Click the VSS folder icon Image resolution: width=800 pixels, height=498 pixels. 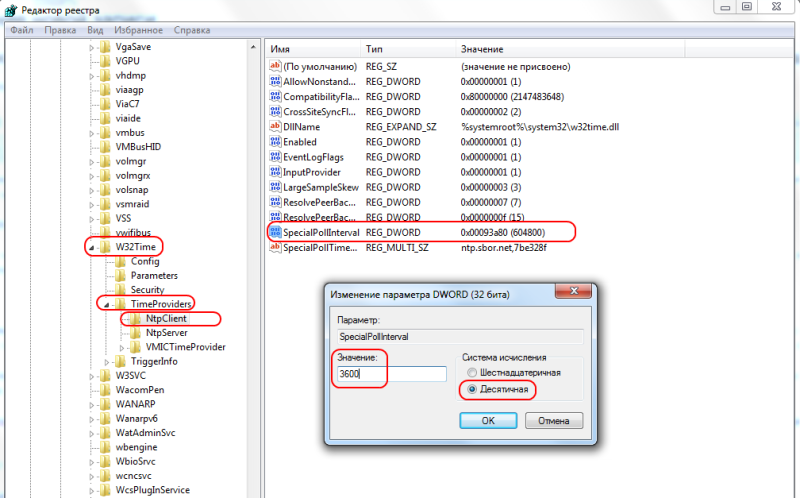tap(105, 218)
